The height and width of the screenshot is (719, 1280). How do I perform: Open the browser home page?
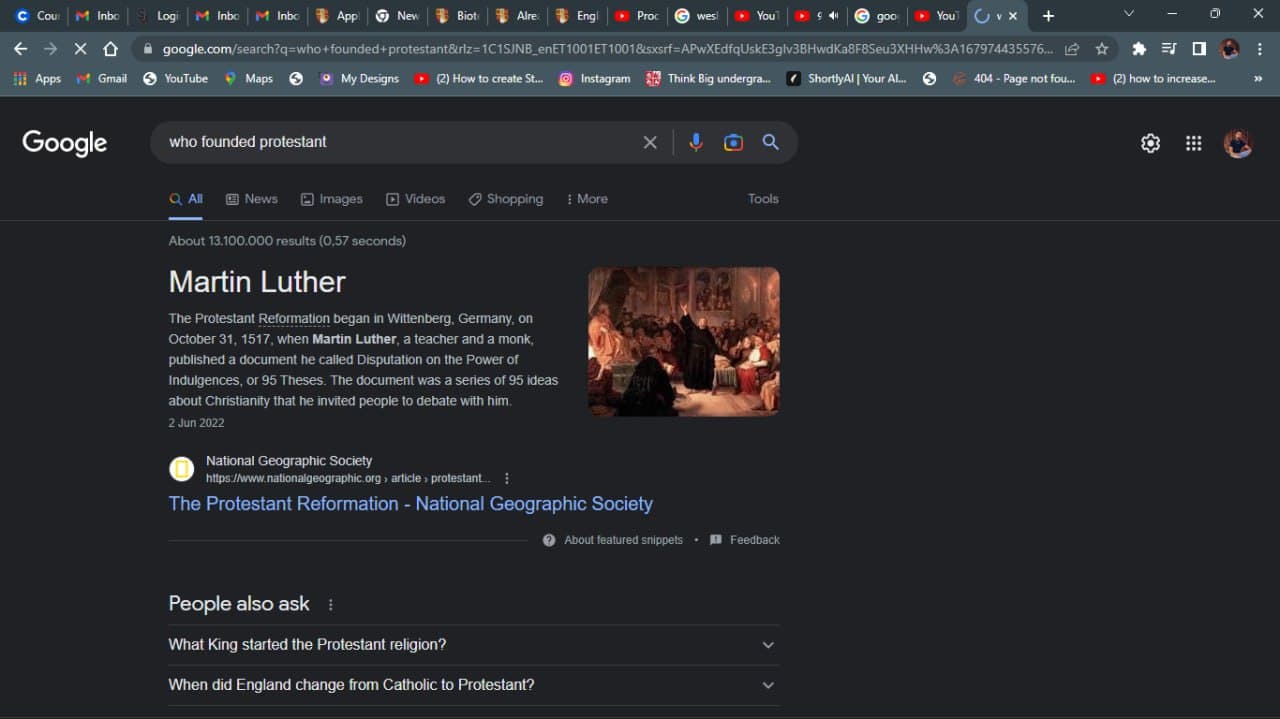coord(110,49)
